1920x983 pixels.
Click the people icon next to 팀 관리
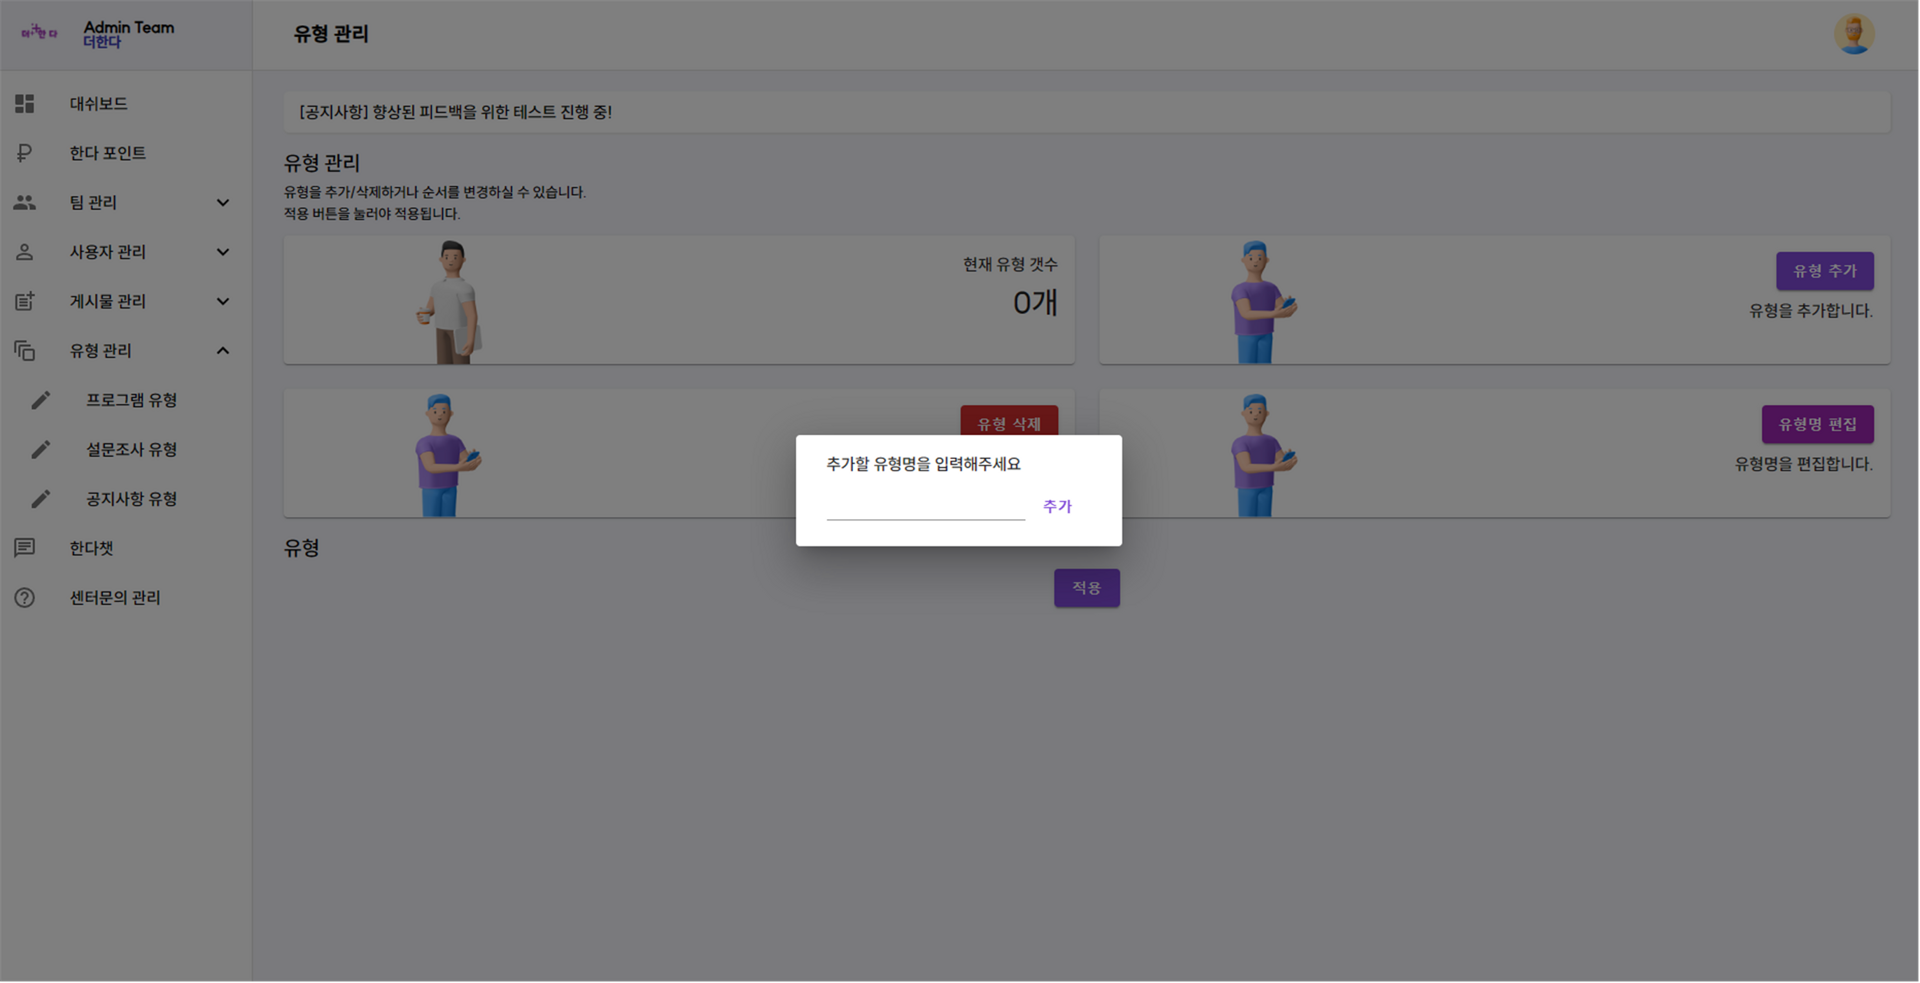pyautogui.click(x=24, y=202)
